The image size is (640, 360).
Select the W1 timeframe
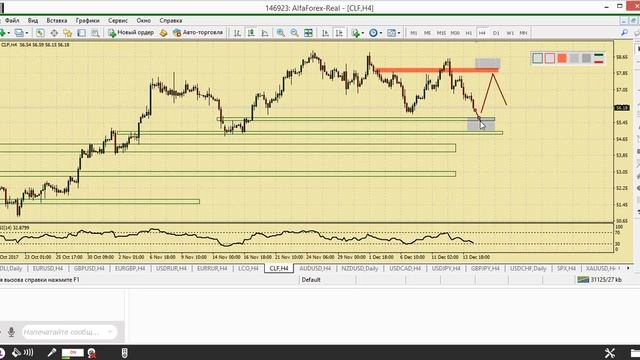tap(510, 33)
